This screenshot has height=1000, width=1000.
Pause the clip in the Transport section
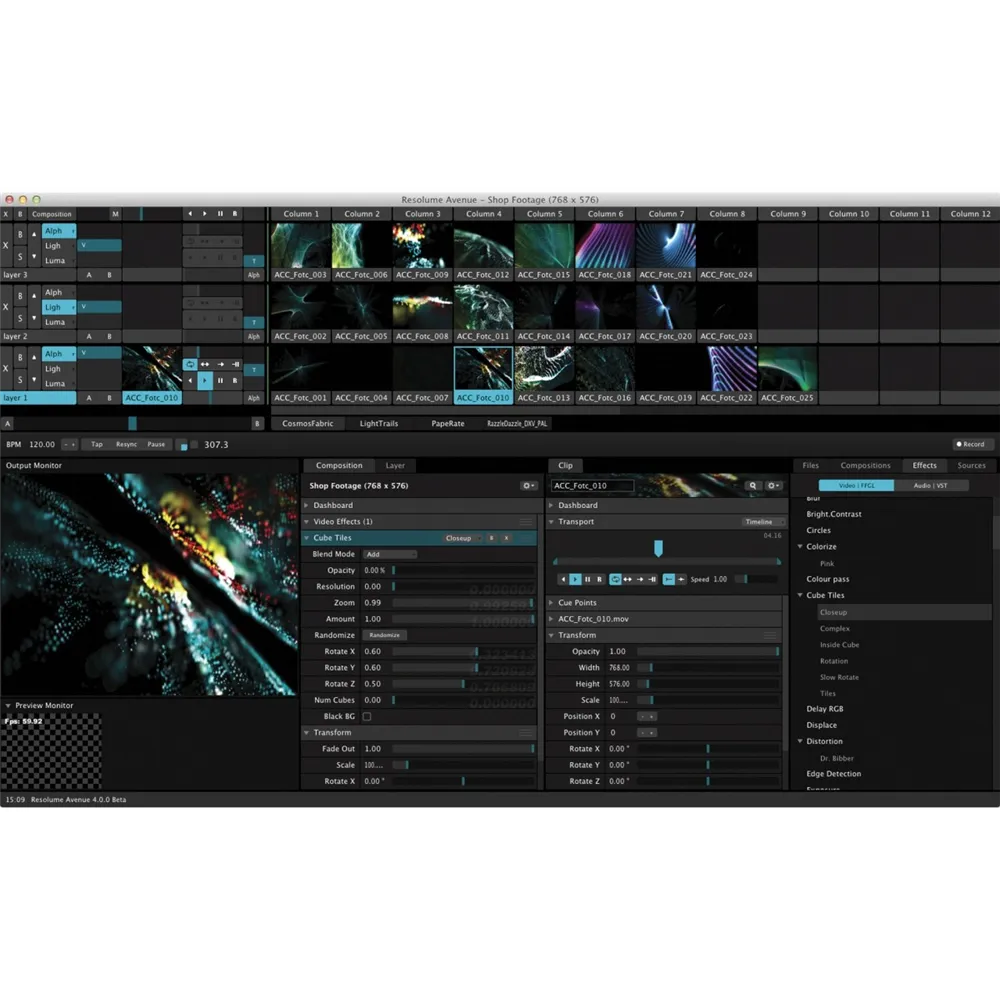[x=587, y=579]
